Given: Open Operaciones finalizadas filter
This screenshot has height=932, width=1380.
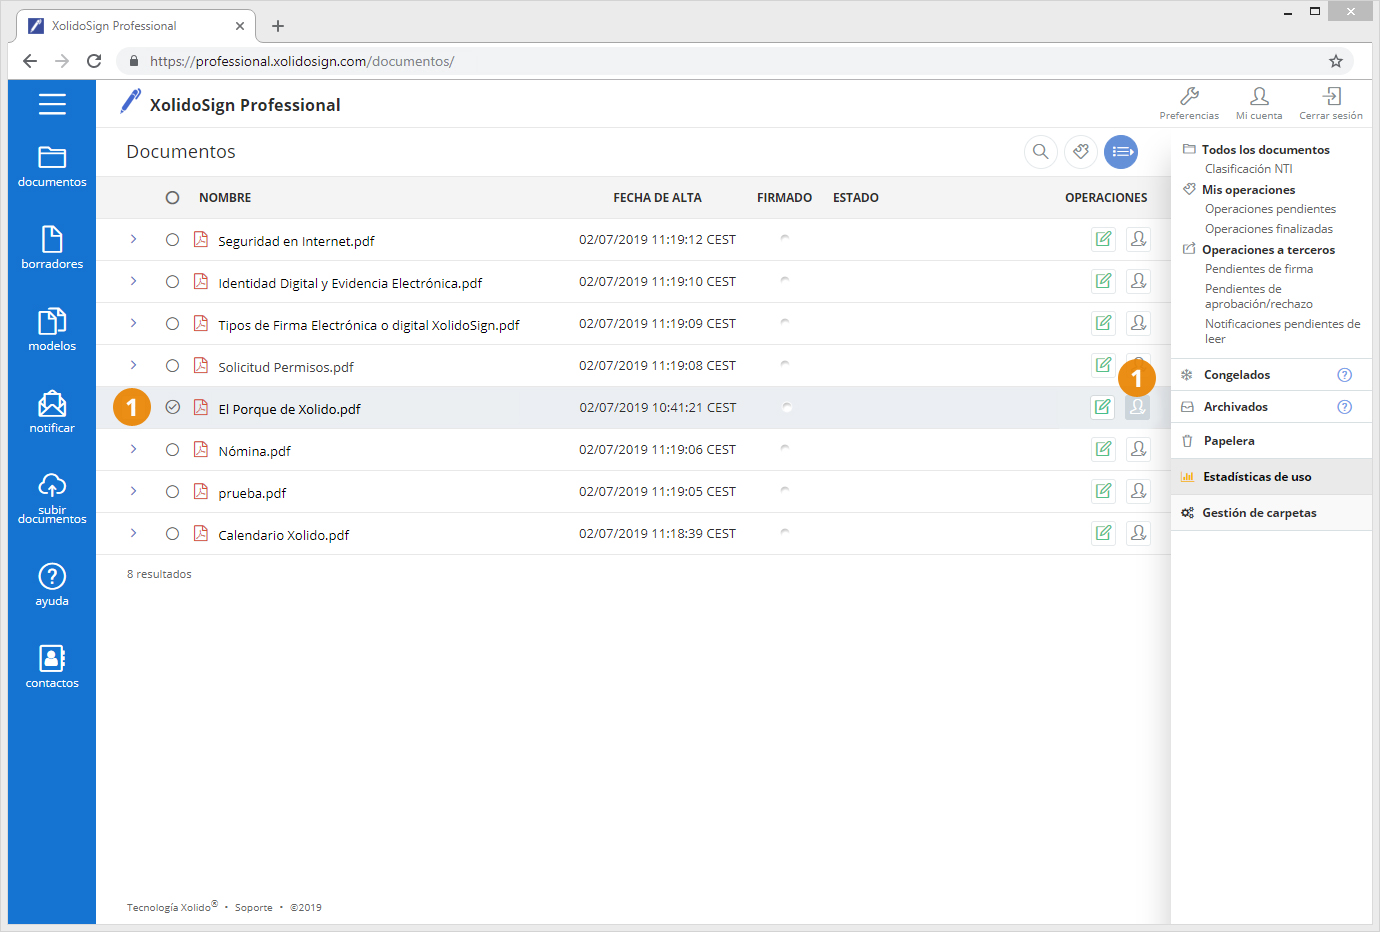Looking at the screenshot, I should click(x=1268, y=229).
